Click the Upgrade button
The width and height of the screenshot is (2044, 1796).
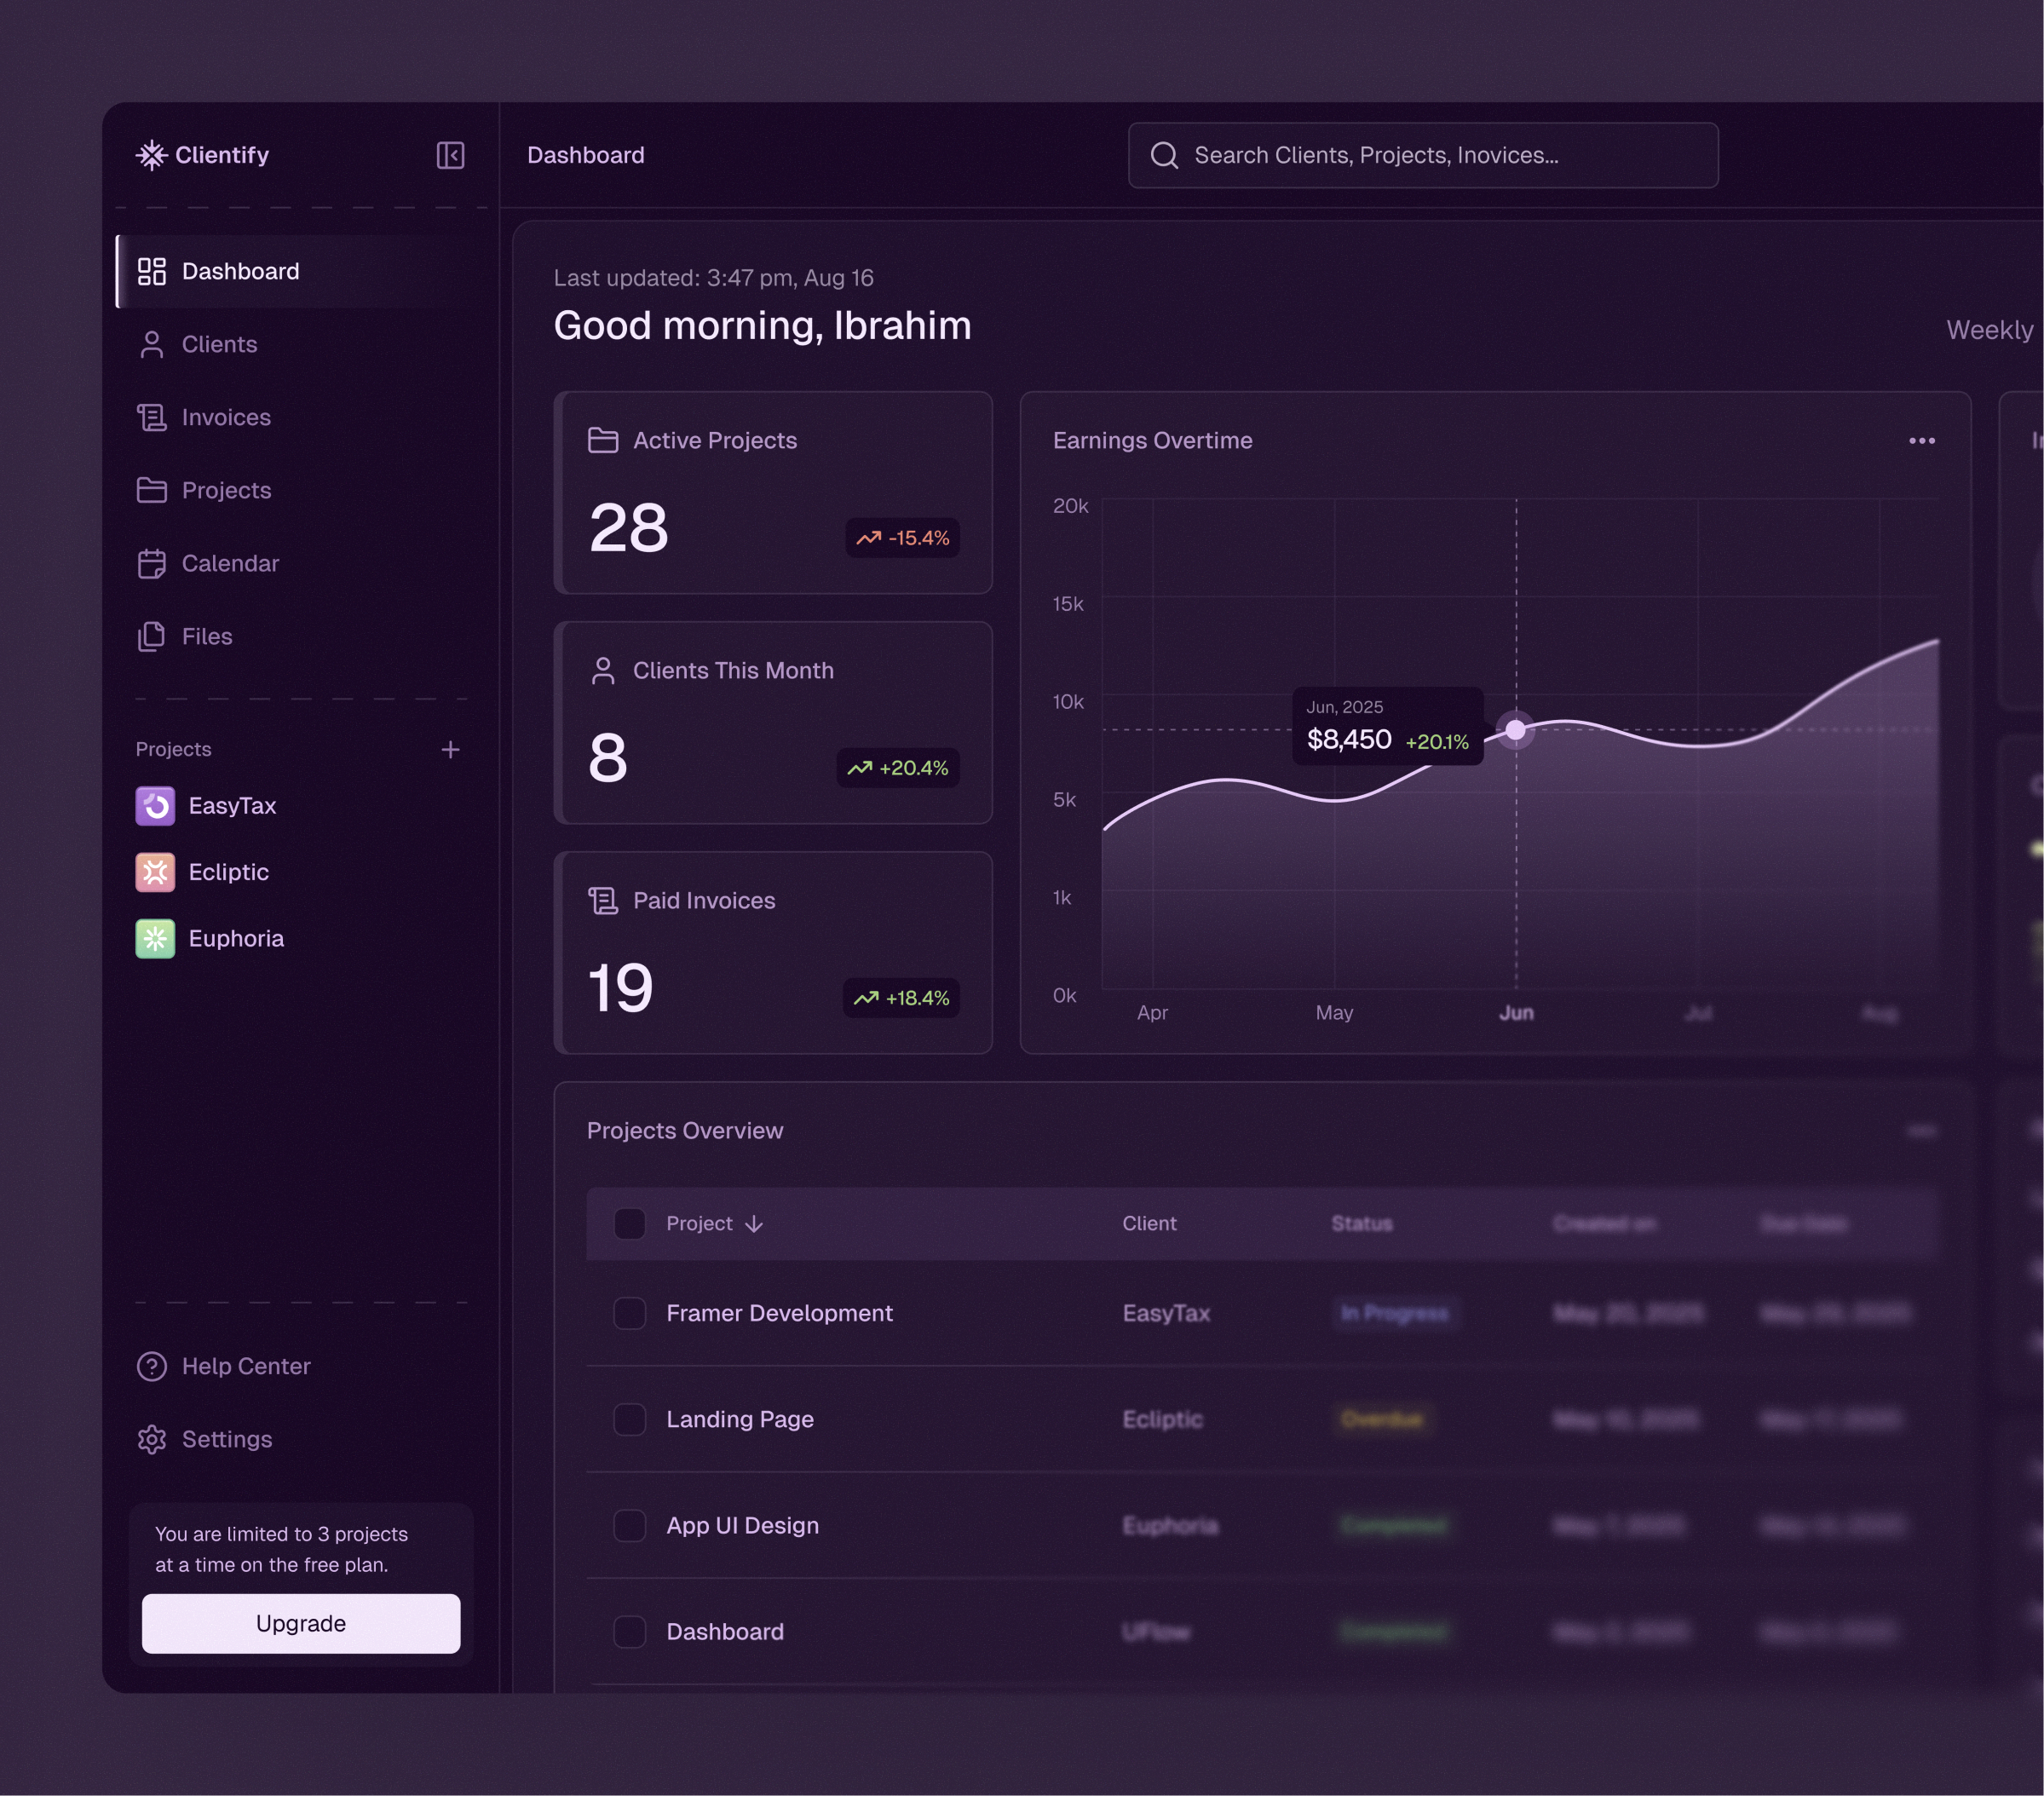coord(300,1623)
